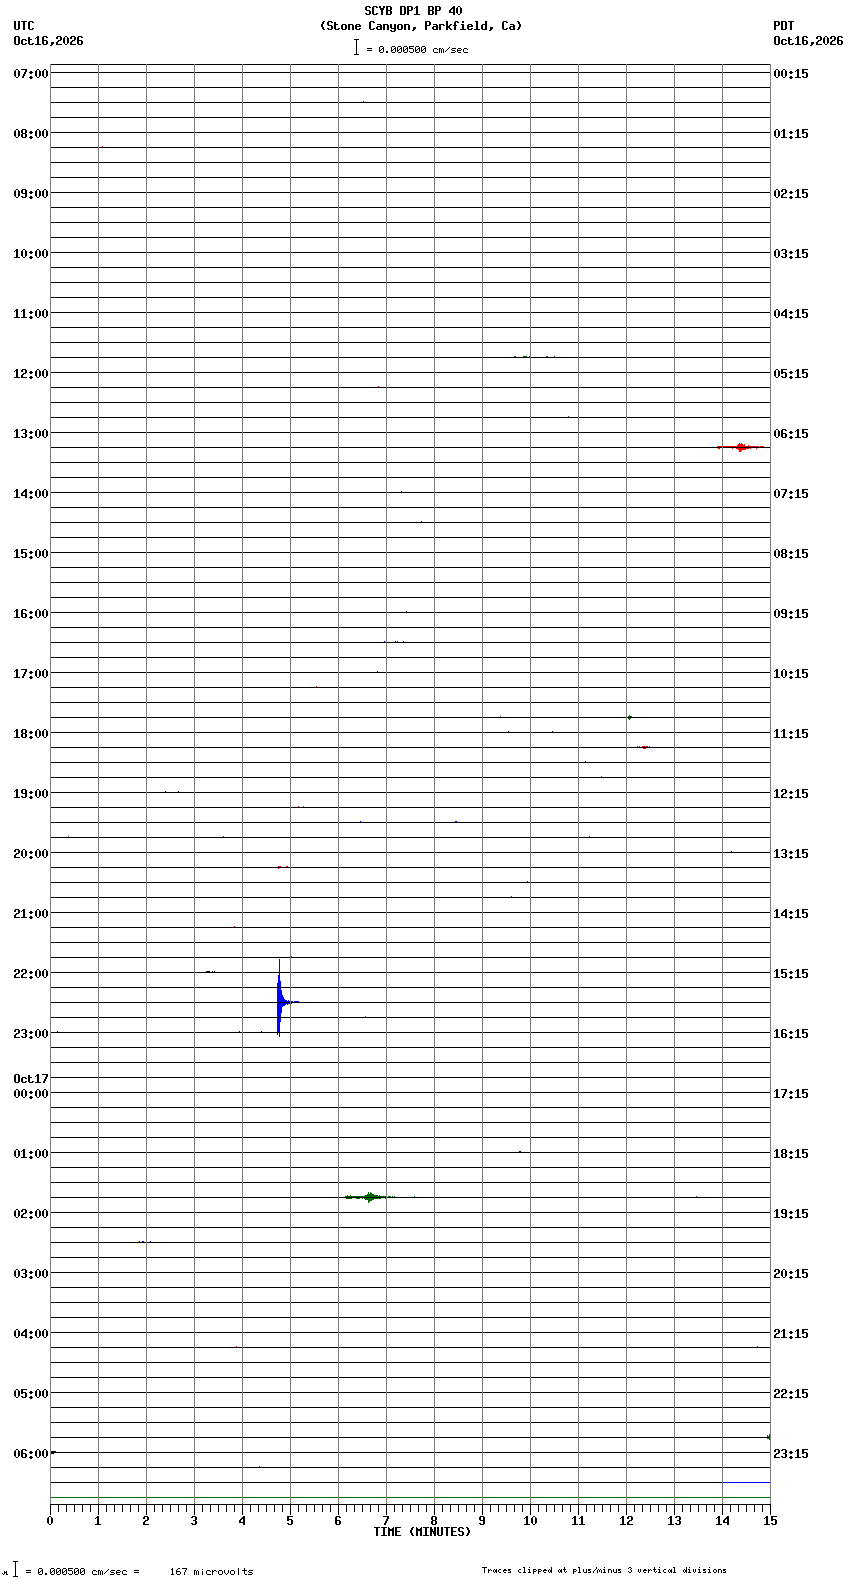
Task: Click the '11:15' PDT row label
Action: tap(791, 734)
